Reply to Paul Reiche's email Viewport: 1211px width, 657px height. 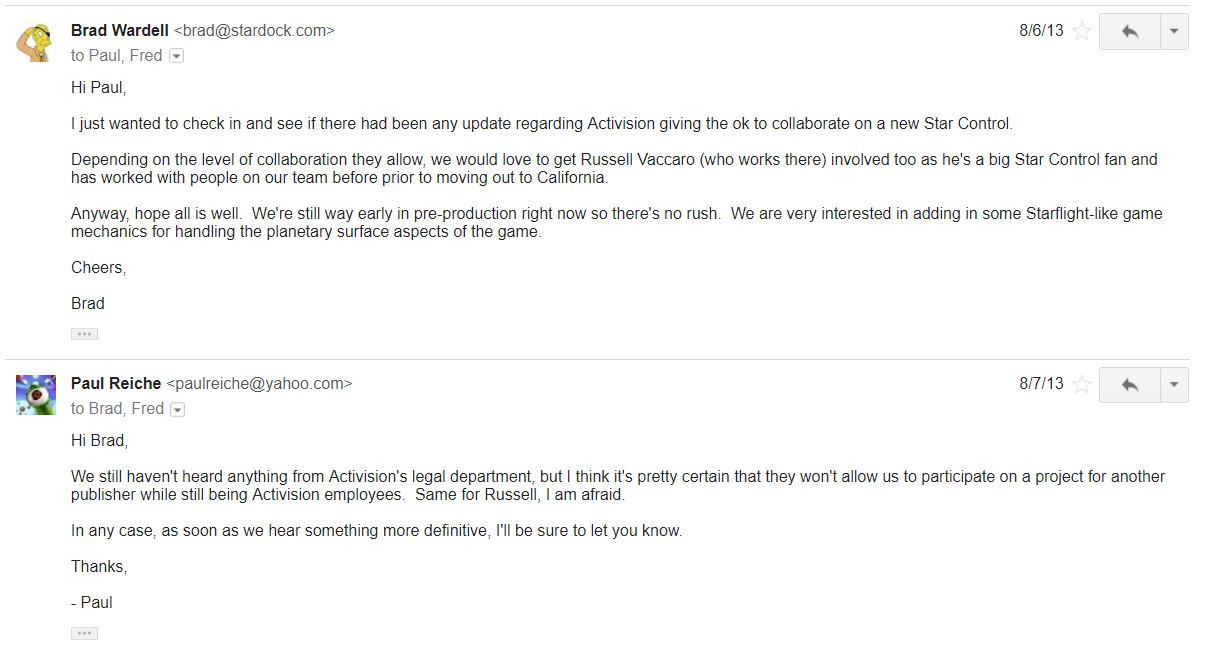click(x=1129, y=384)
